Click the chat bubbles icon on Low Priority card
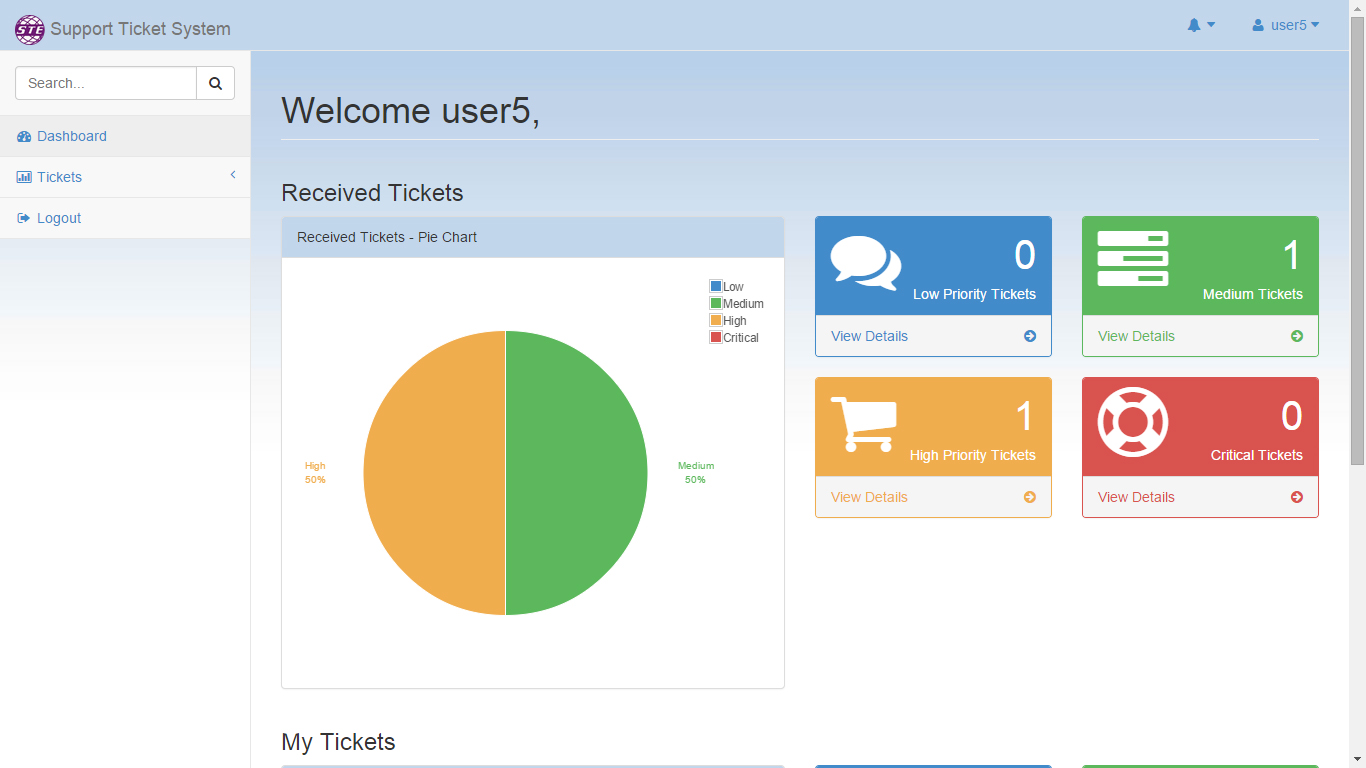Viewport: 1366px width, 768px height. (x=866, y=263)
